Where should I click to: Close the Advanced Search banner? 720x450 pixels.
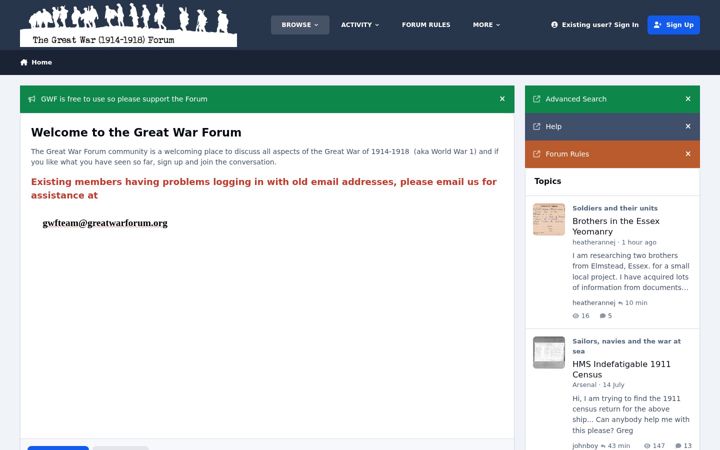click(688, 99)
